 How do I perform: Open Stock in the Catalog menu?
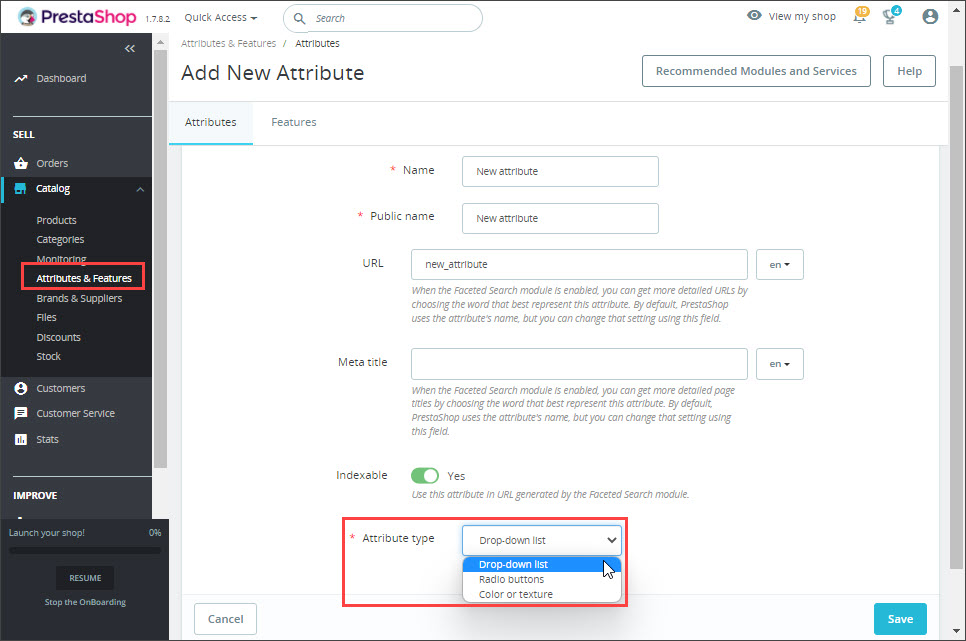pyautogui.click(x=48, y=356)
